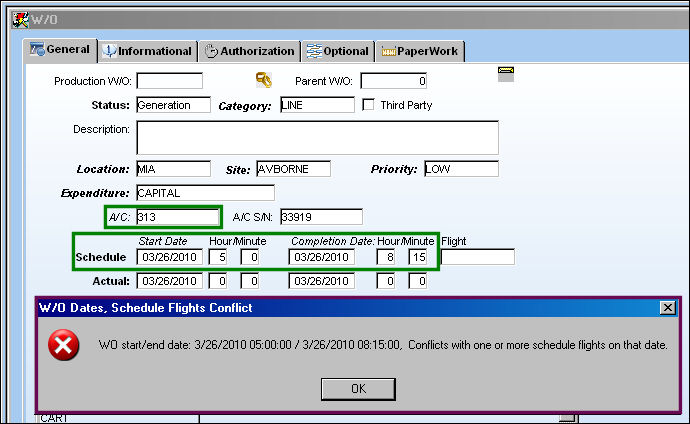Click the W/O window application icon
690x424 pixels.
tap(20, 19)
